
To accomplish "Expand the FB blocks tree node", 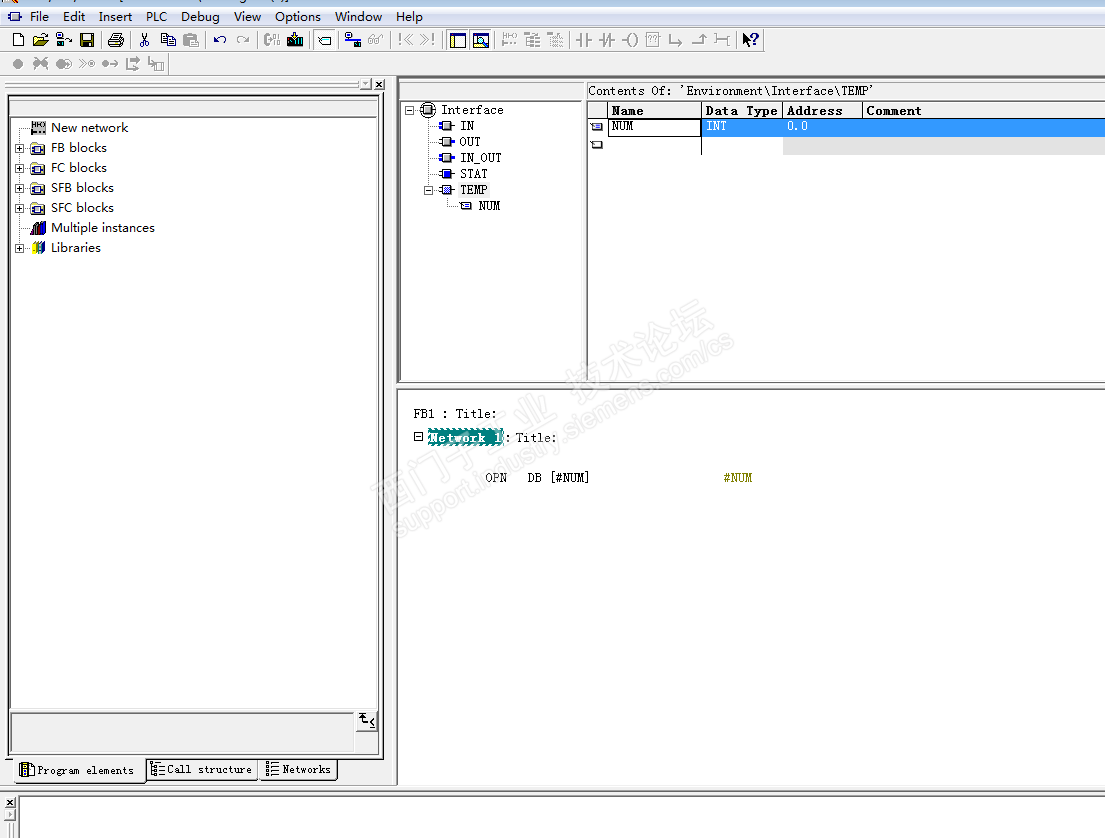I will pyautogui.click(x=19, y=148).
